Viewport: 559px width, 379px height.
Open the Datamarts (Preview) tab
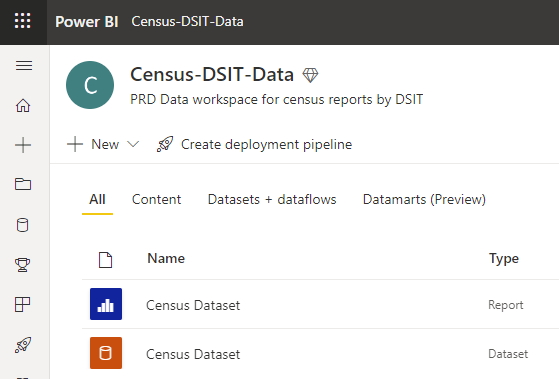pos(424,199)
